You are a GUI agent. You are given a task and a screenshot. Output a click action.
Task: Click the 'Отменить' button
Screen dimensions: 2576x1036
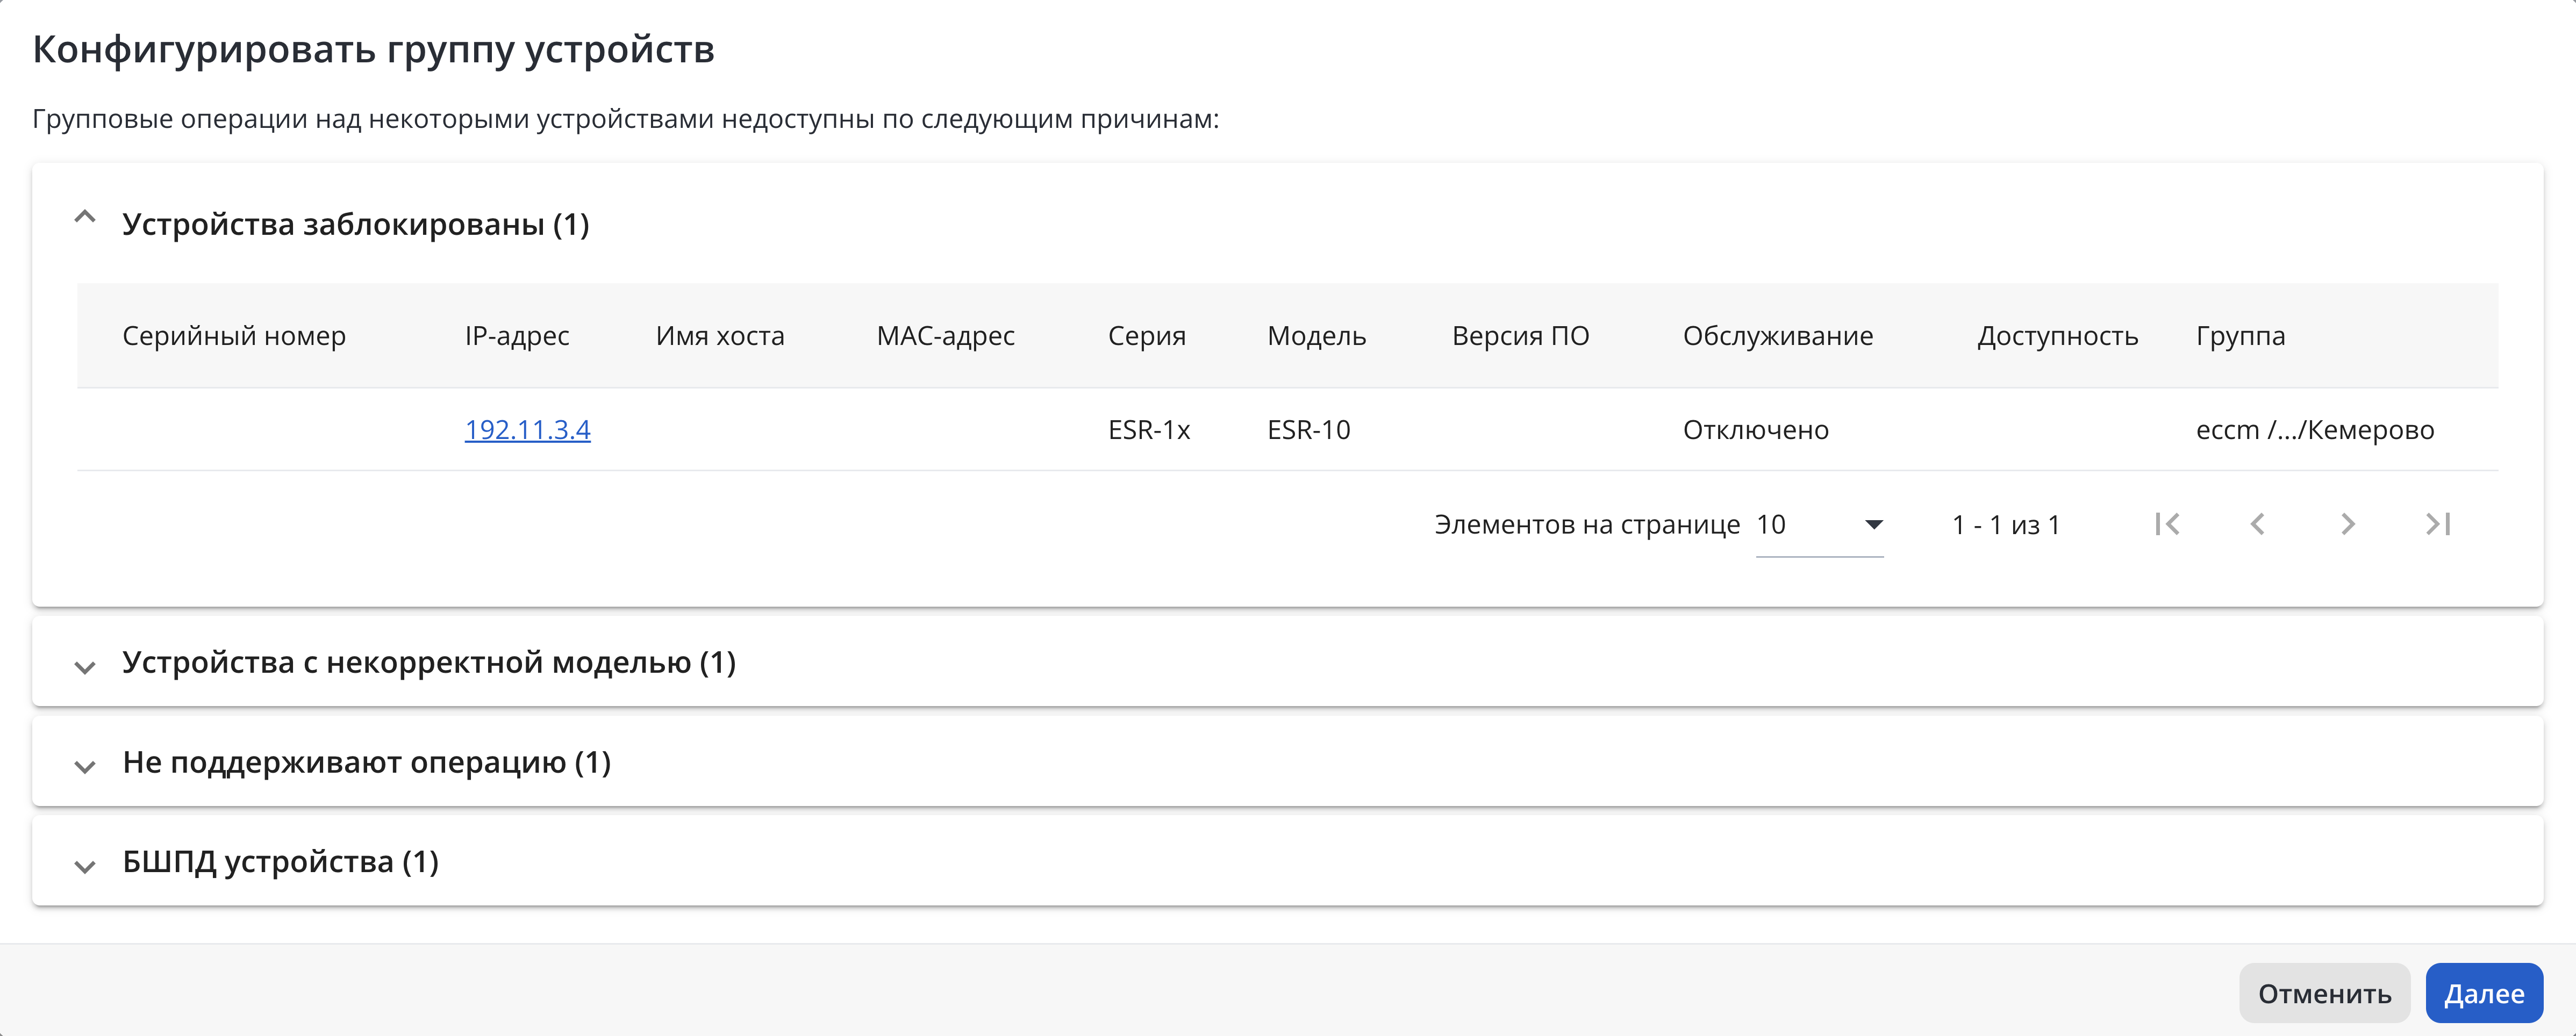2324,993
